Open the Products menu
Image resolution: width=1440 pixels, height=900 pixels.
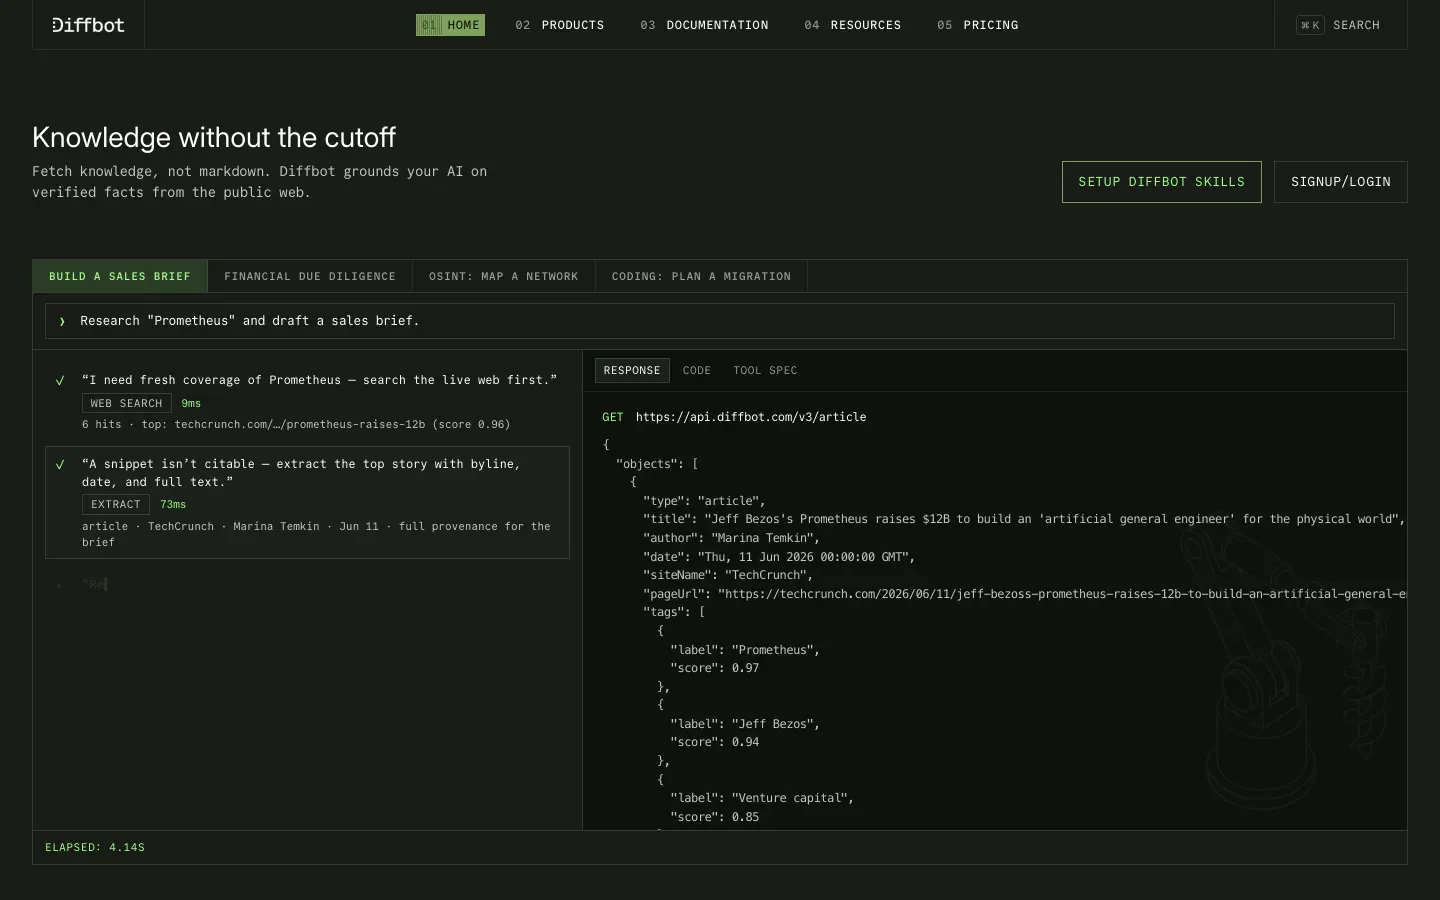click(560, 25)
